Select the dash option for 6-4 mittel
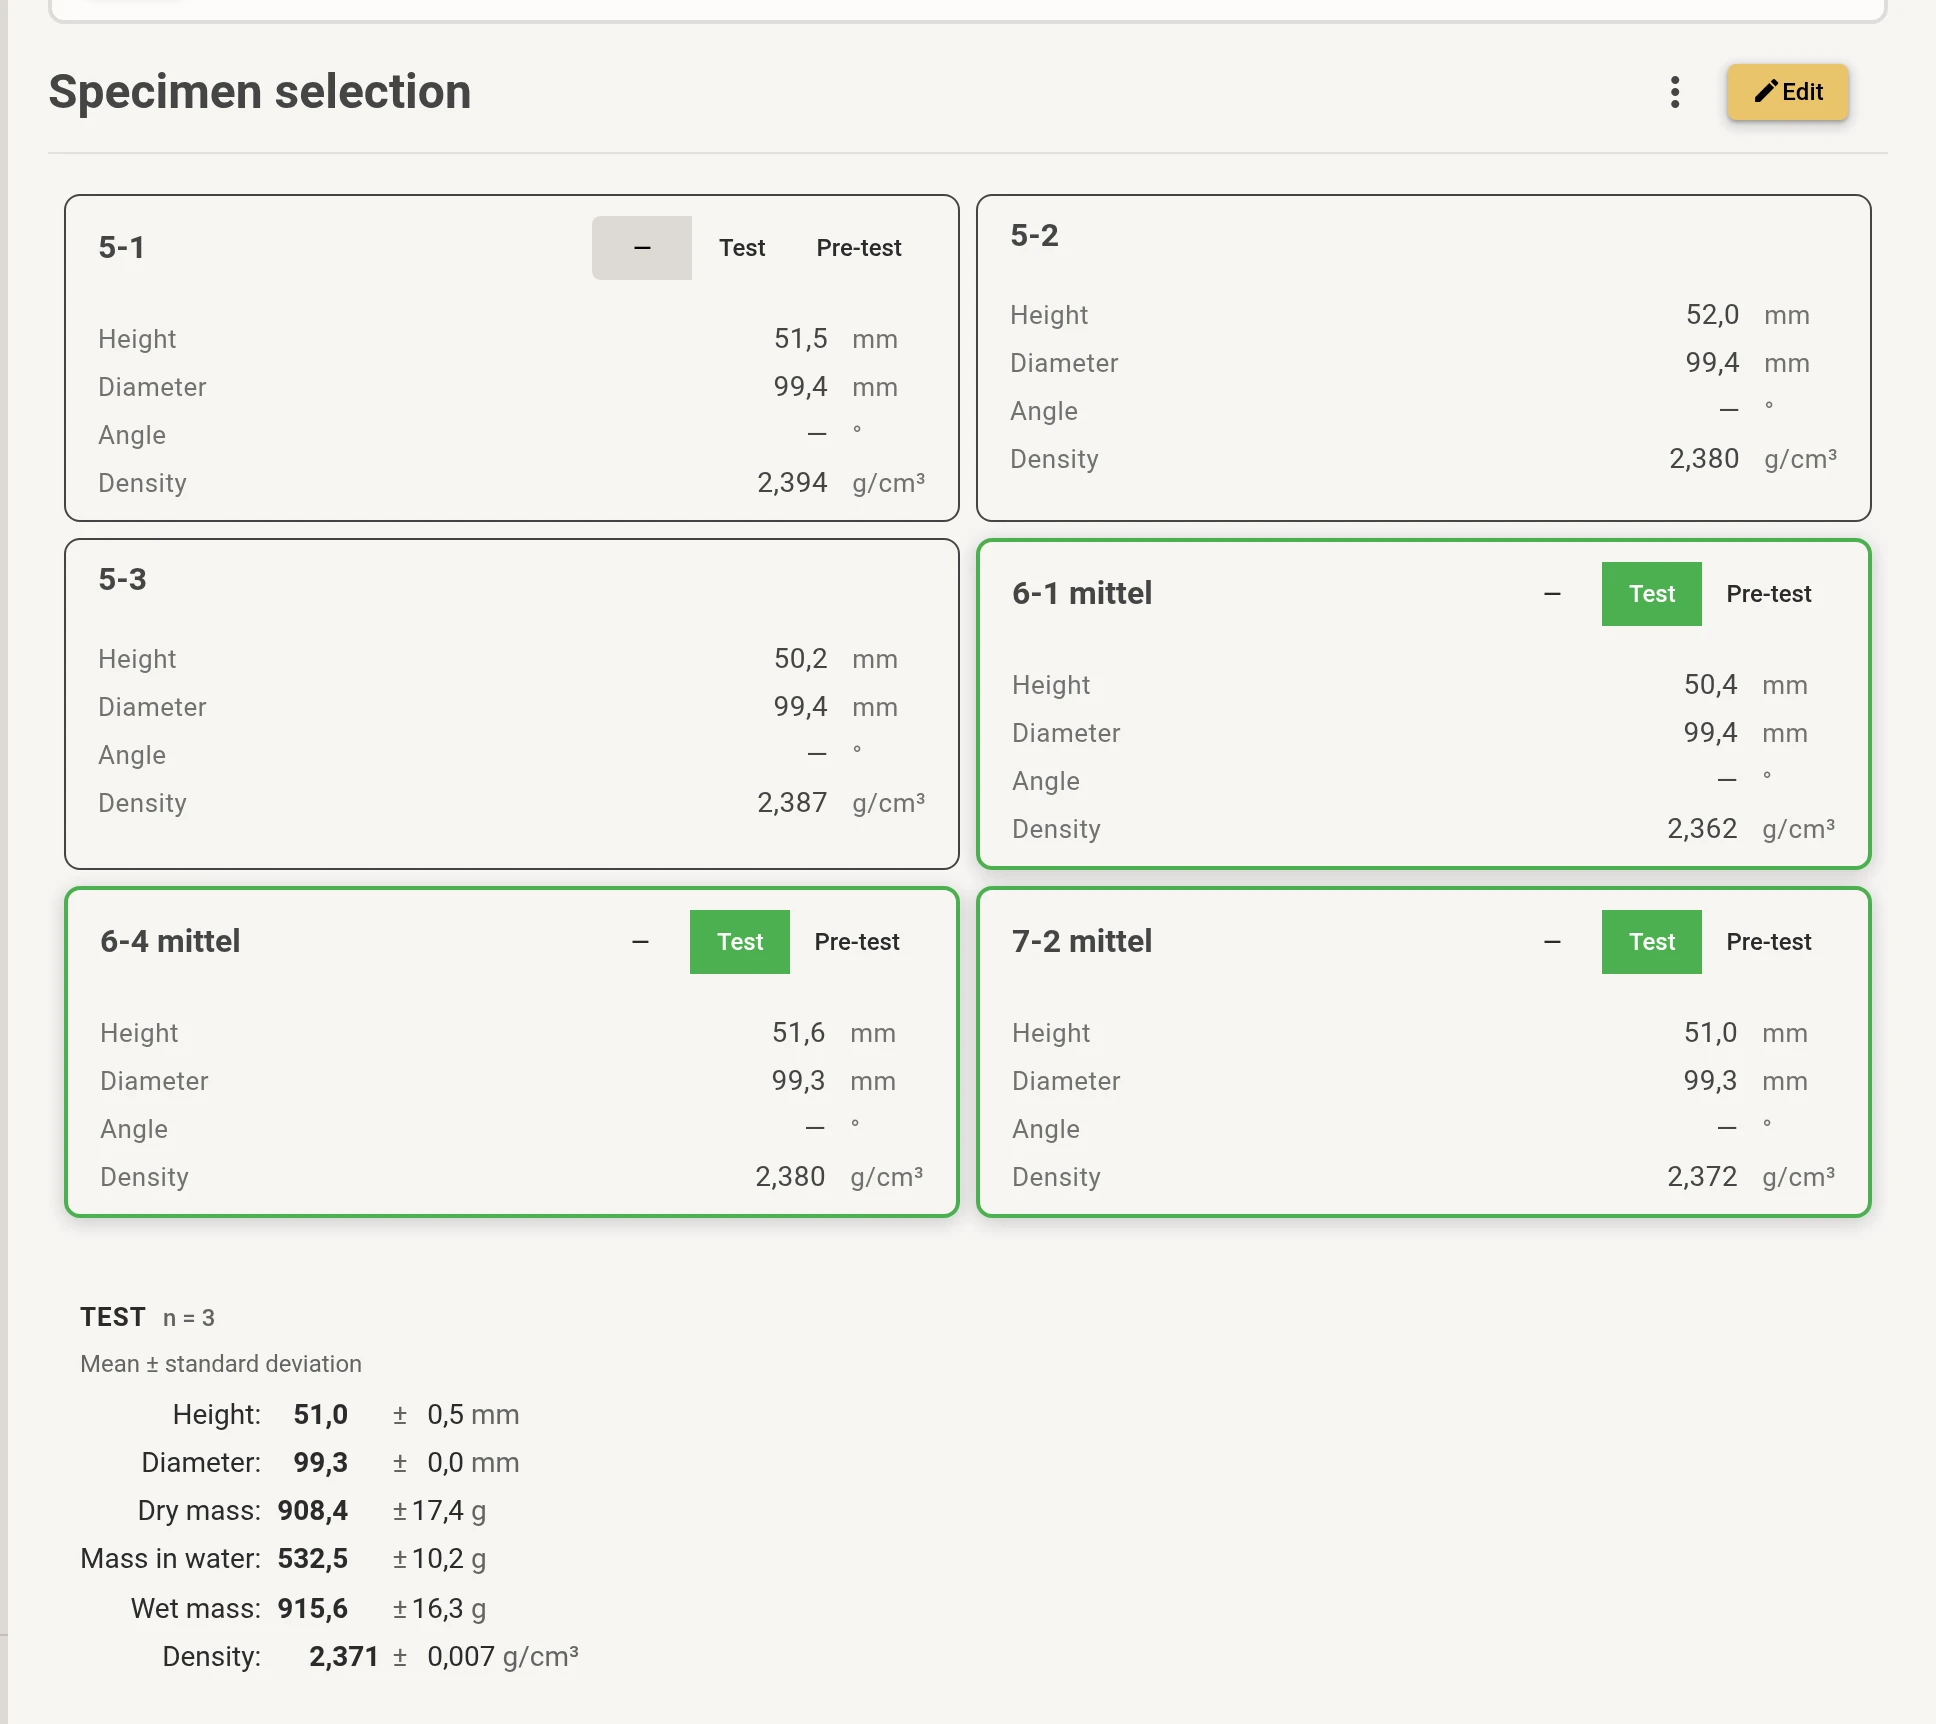1936x1724 pixels. pos(640,942)
